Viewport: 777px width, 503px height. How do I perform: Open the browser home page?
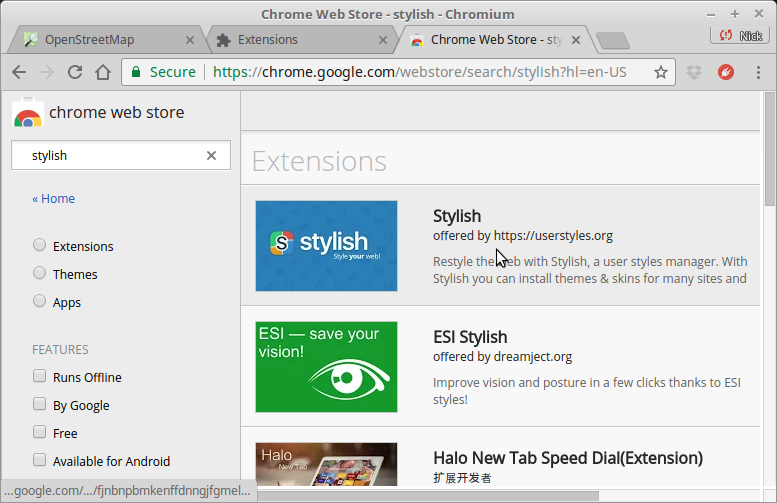coord(103,72)
